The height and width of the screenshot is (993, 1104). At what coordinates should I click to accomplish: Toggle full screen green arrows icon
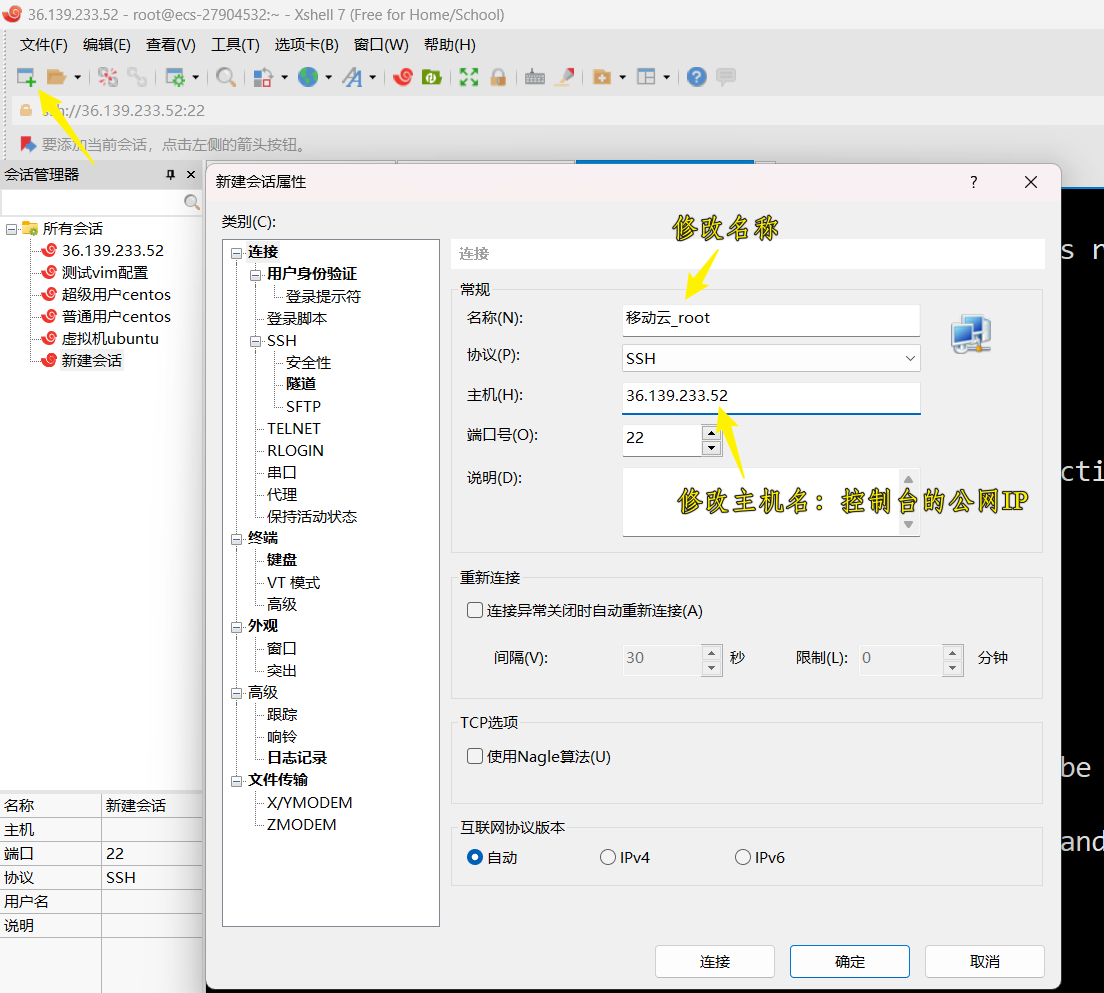pyautogui.click(x=469, y=77)
